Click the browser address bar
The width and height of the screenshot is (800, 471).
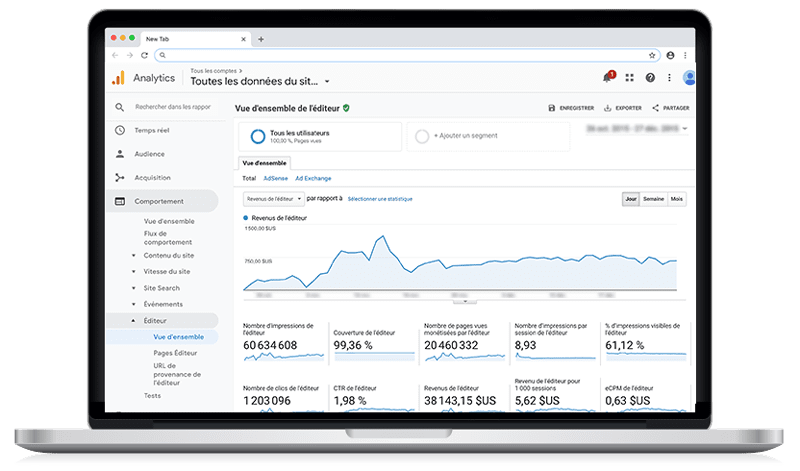click(x=407, y=55)
